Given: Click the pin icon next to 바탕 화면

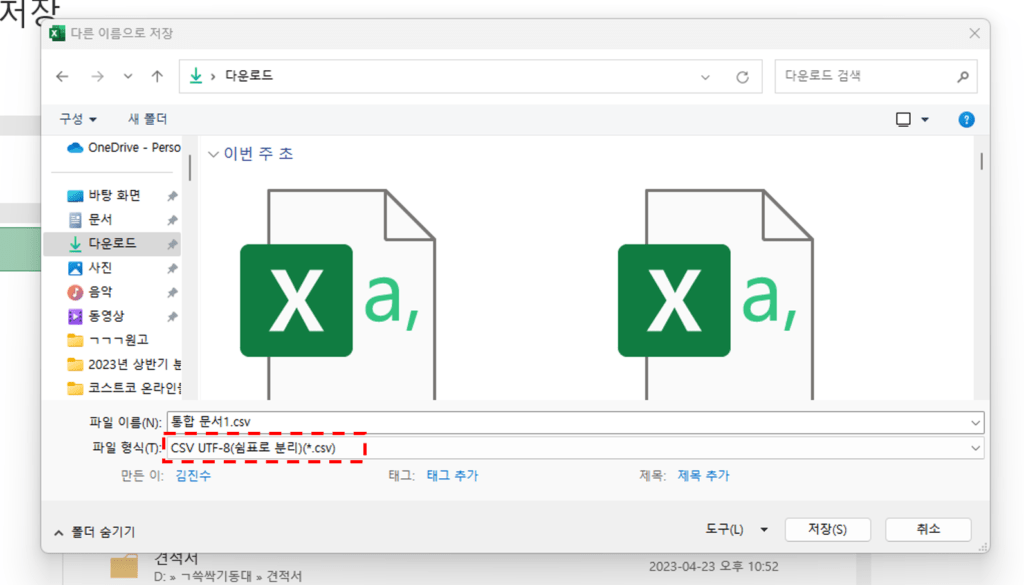Looking at the screenshot, I should [172, 196].
